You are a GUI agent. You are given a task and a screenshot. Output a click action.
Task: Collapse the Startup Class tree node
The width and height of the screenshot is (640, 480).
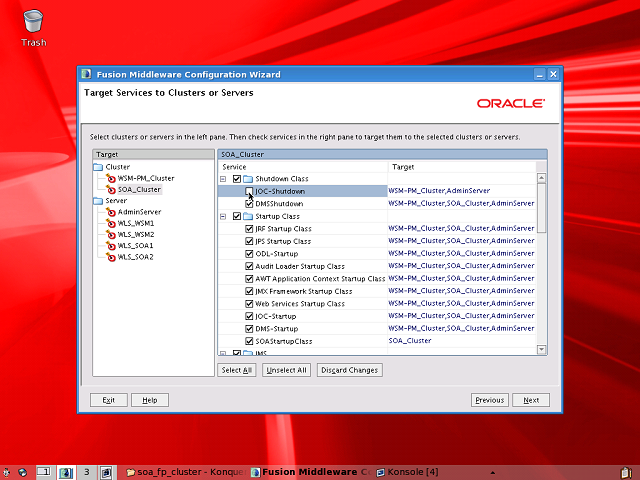click(223, 216)
